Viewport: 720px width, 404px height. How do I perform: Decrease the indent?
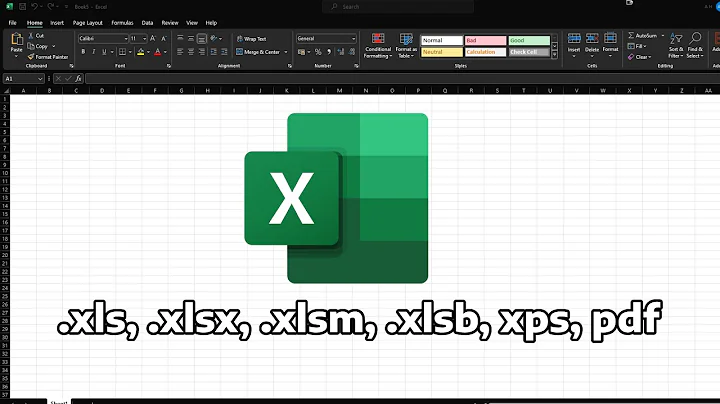(214, 52)
